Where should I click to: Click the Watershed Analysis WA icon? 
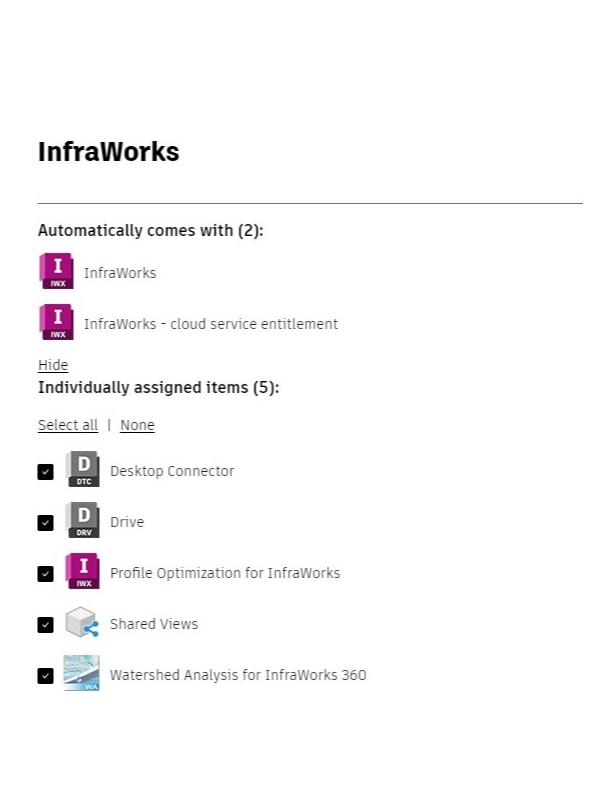(x=82, y=674)
